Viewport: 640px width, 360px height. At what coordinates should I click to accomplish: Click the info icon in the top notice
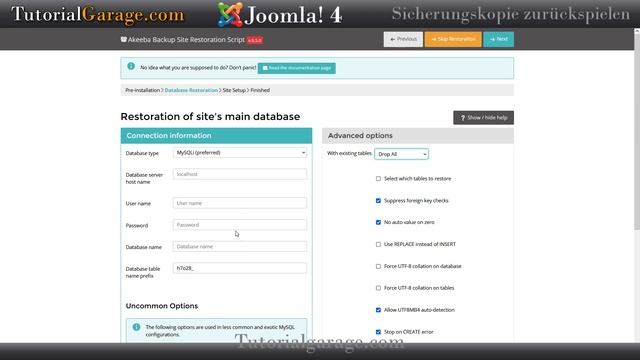131,66
